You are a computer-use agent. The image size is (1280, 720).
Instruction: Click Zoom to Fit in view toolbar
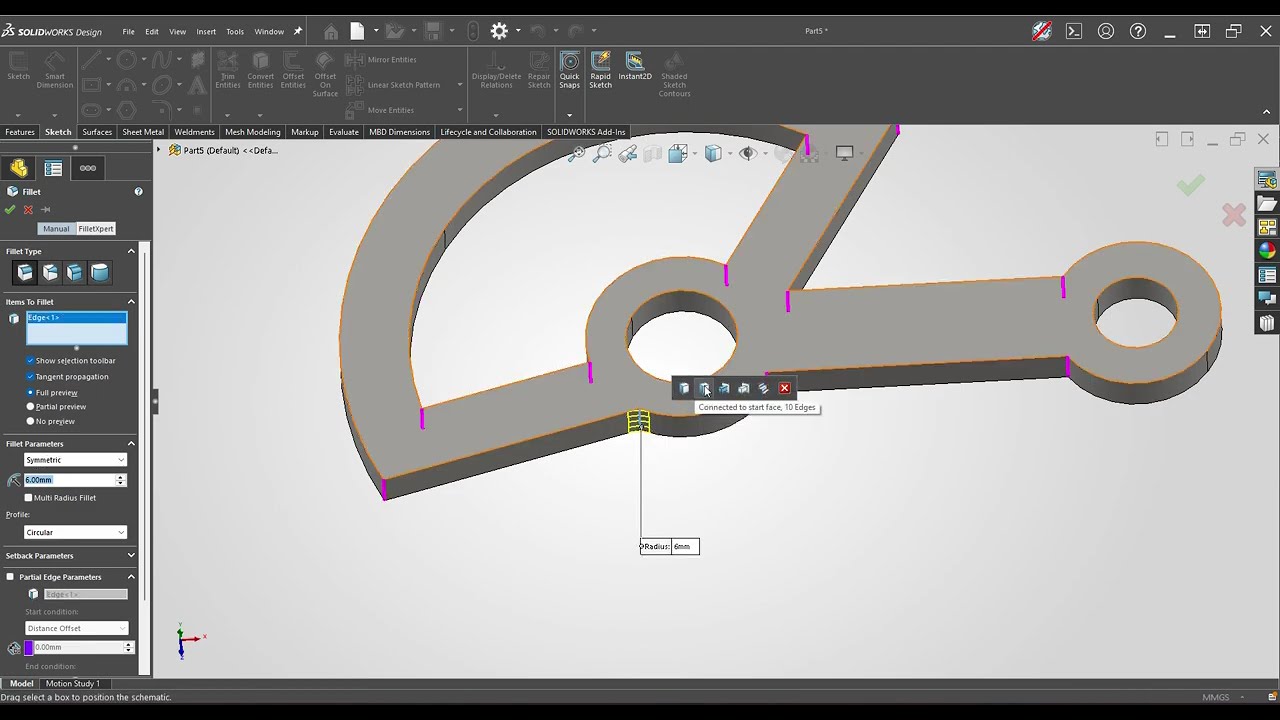(x=577, y=154)
